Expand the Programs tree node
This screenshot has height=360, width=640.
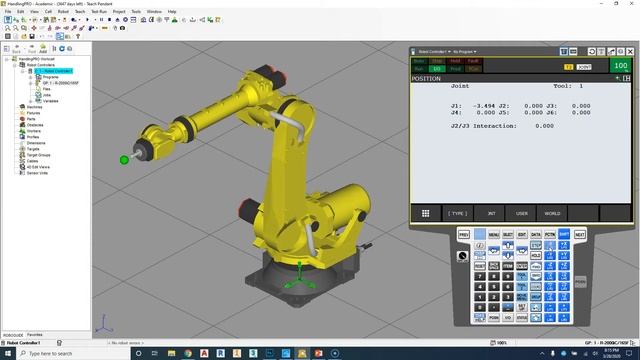click(x=31, y=77)
